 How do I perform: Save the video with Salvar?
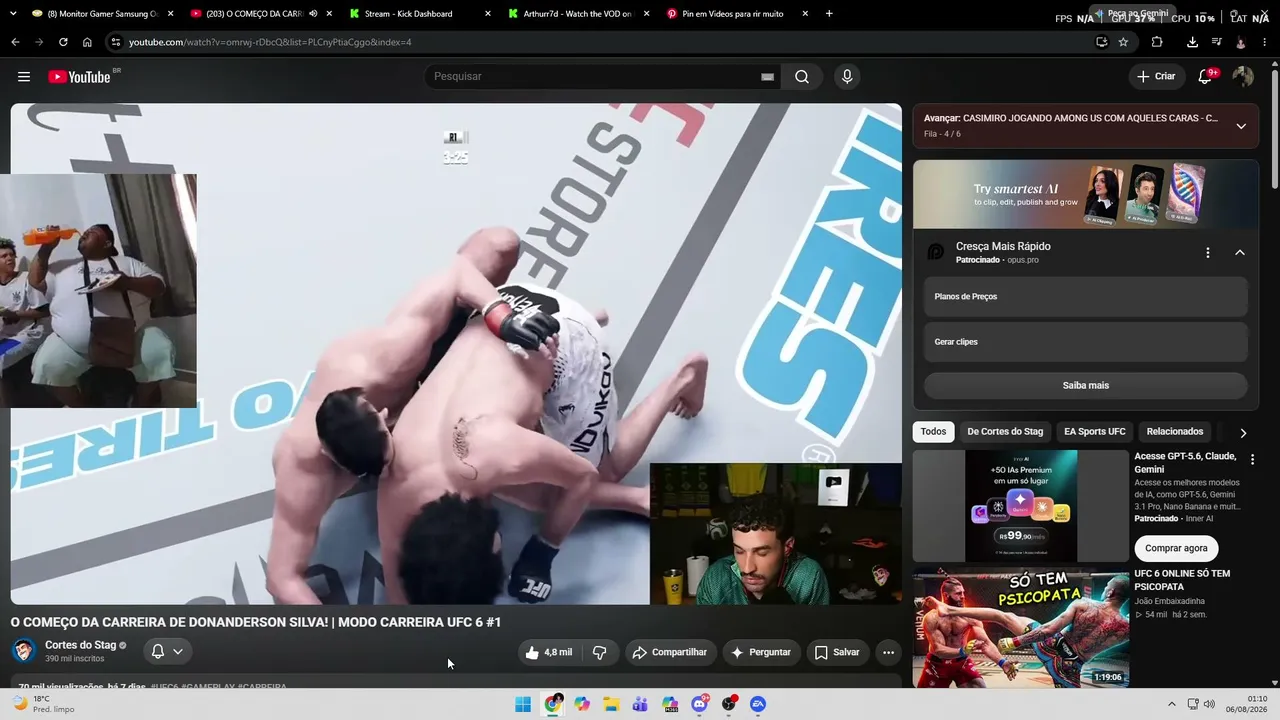coord(837,652)
